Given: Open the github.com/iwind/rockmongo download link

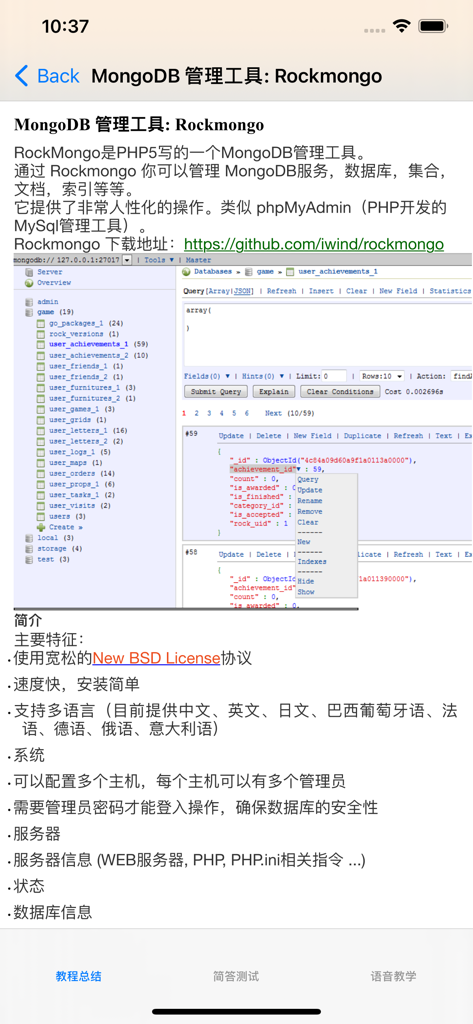Looking at the screenshot, I should point(314,244).
